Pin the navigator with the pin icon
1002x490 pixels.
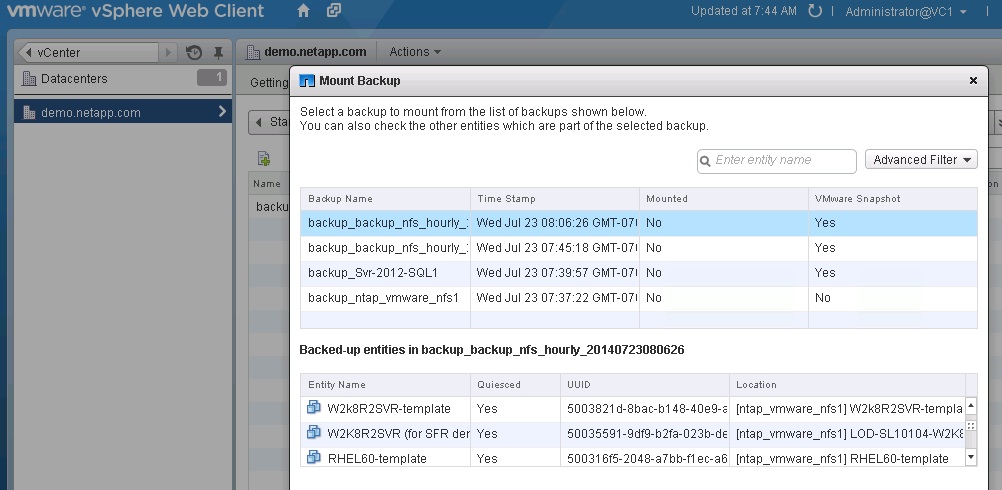tap(218, 52)
